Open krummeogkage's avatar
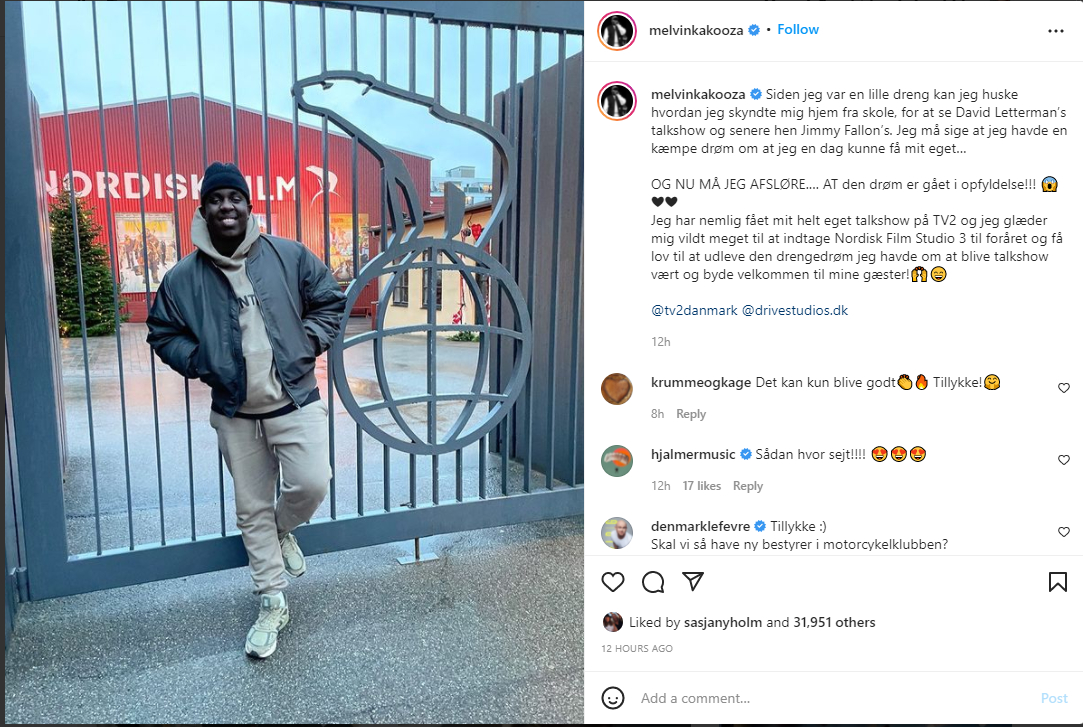 click(x=617, y=389)
